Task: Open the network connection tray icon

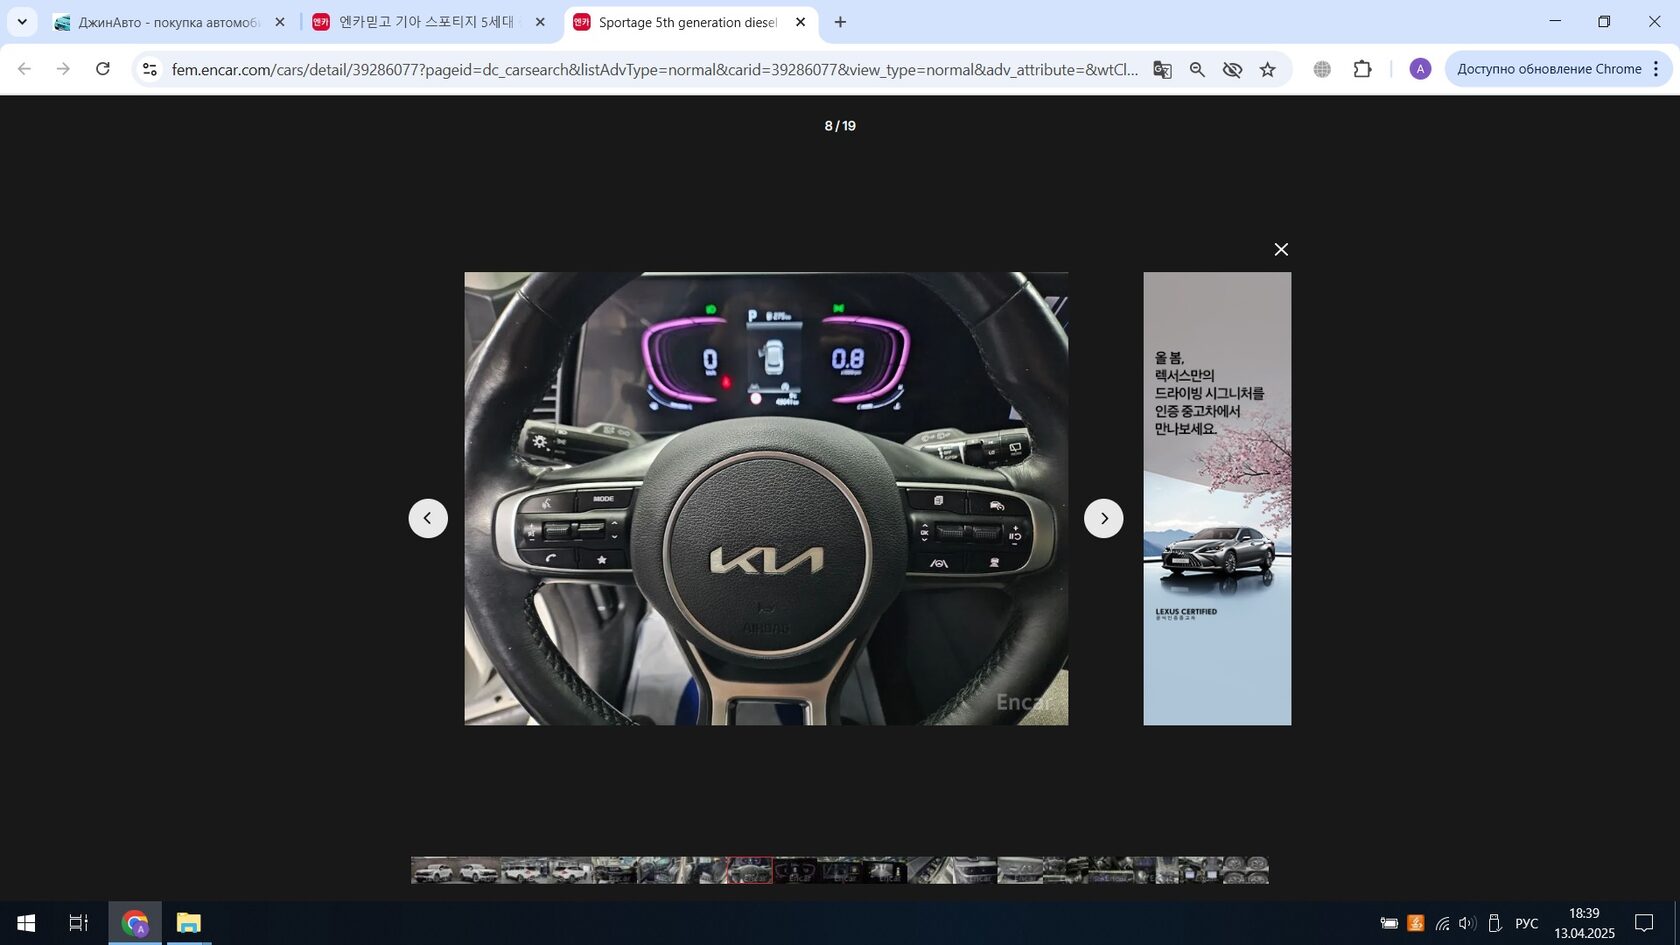Action: coord(1442,923)
